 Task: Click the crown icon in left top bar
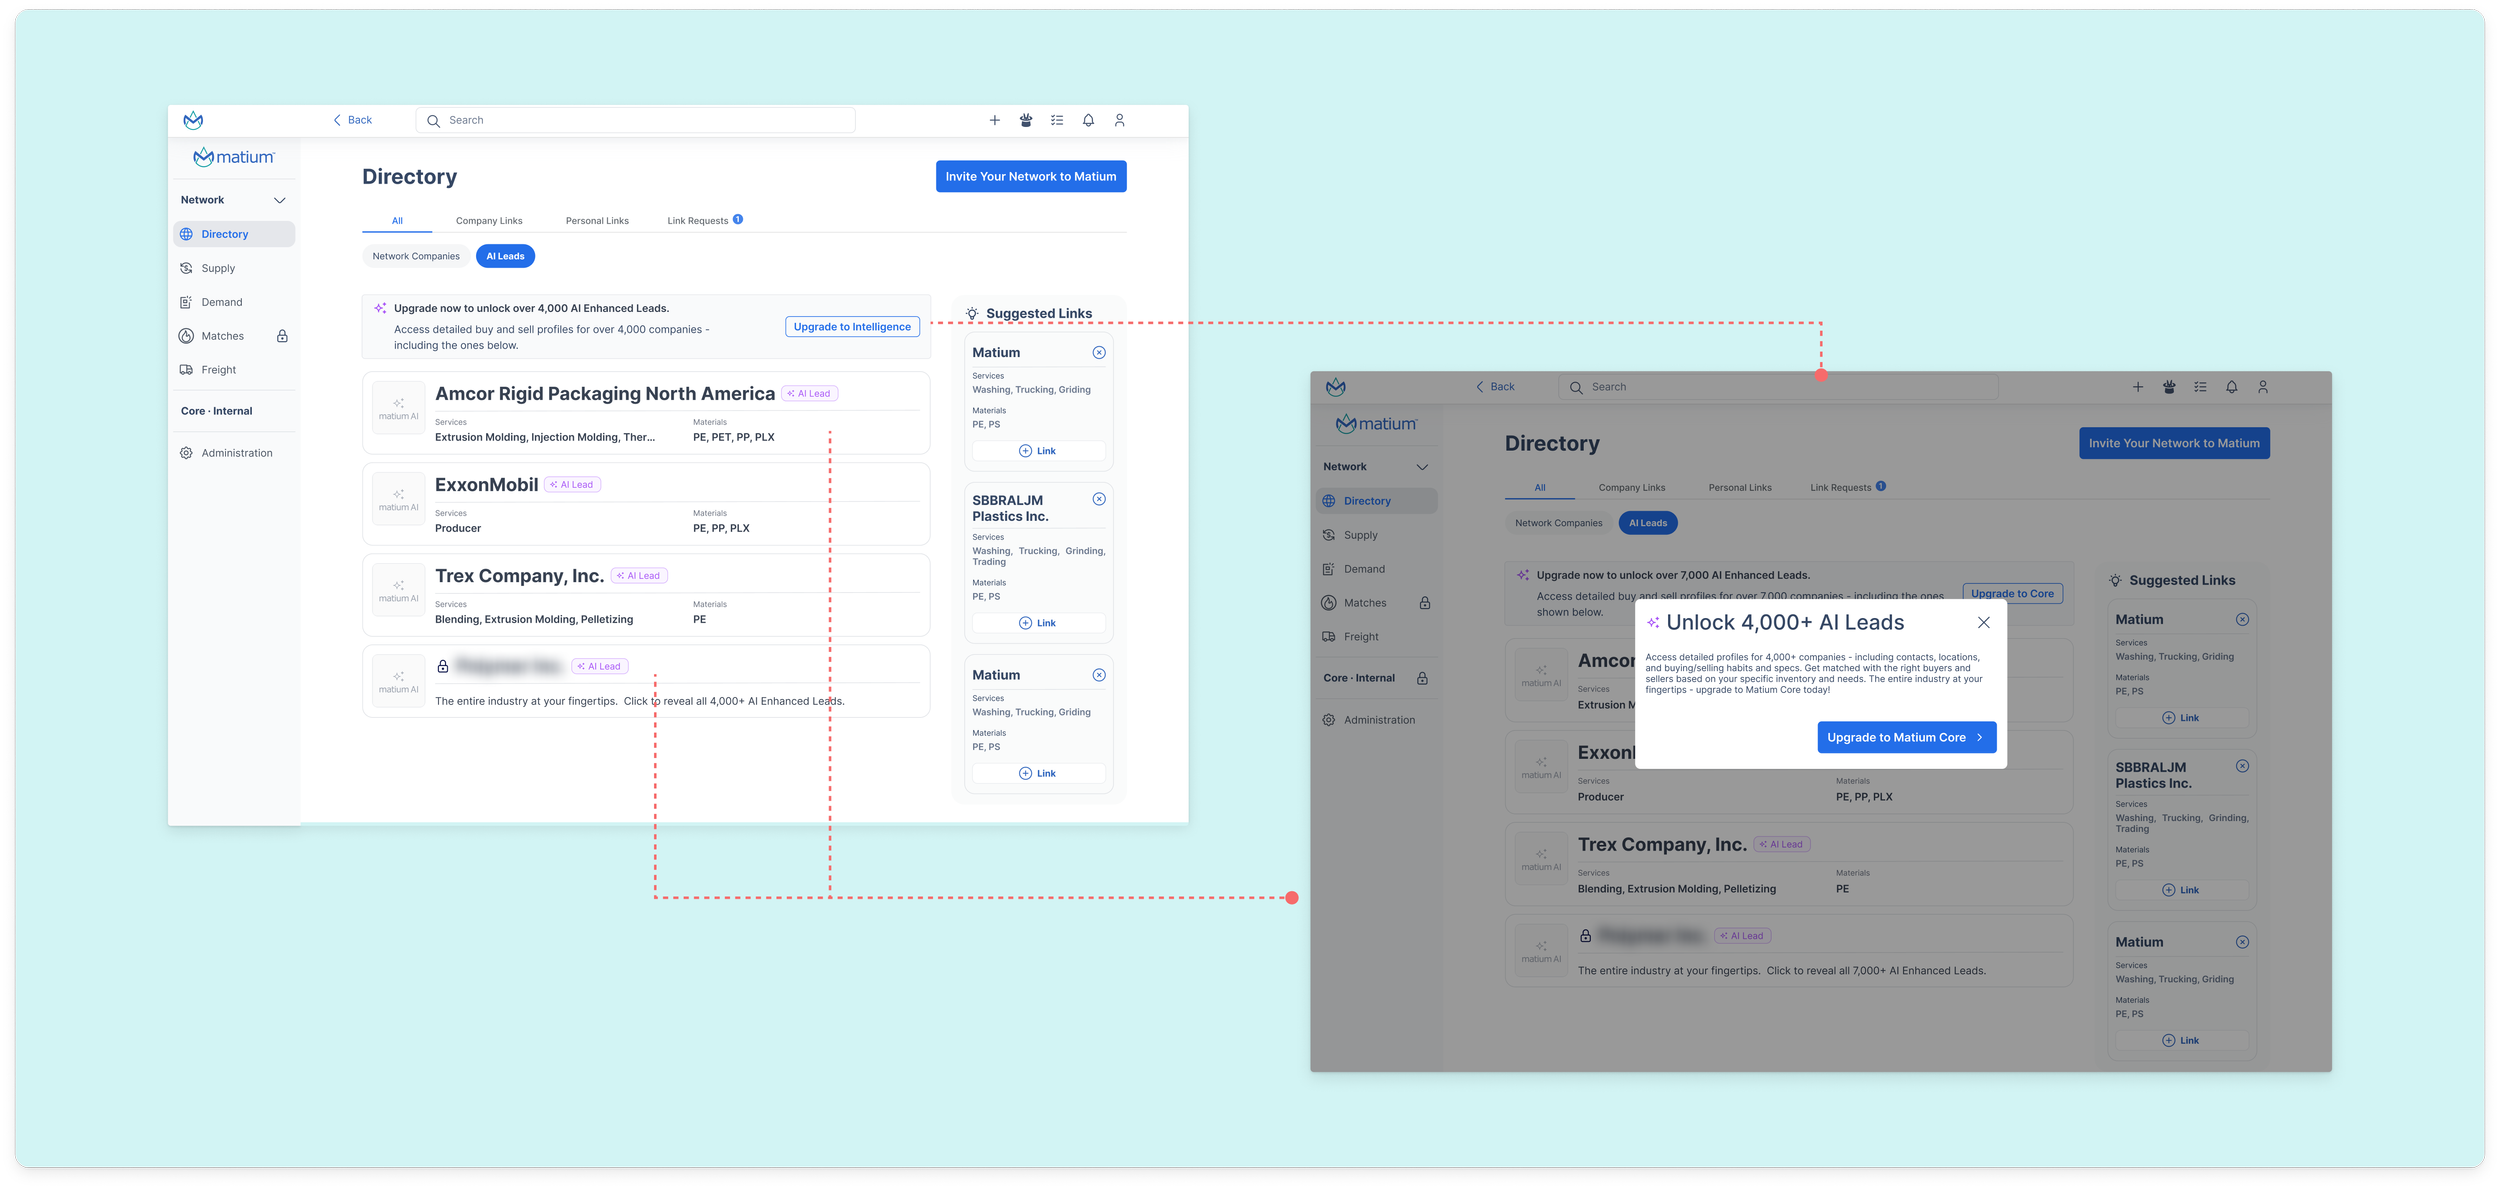[1026, 120]
